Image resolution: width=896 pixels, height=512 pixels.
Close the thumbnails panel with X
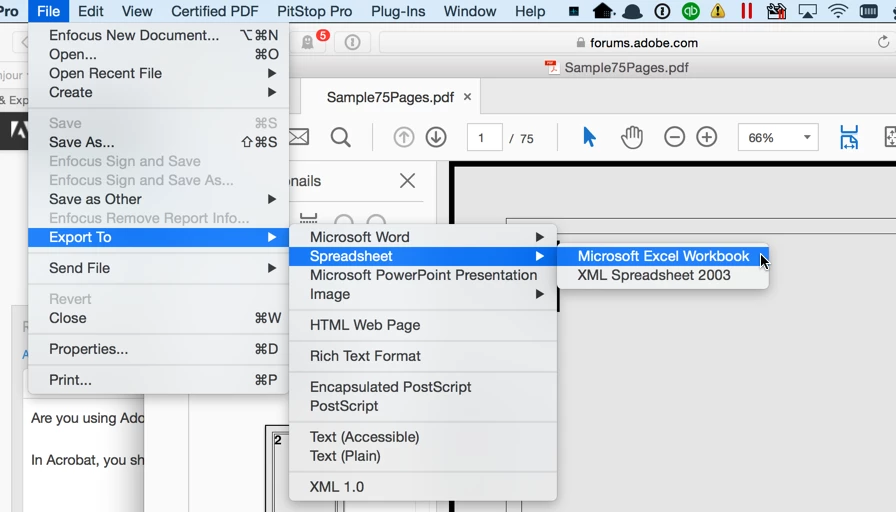pyautogui.click(x=407, y=181)
